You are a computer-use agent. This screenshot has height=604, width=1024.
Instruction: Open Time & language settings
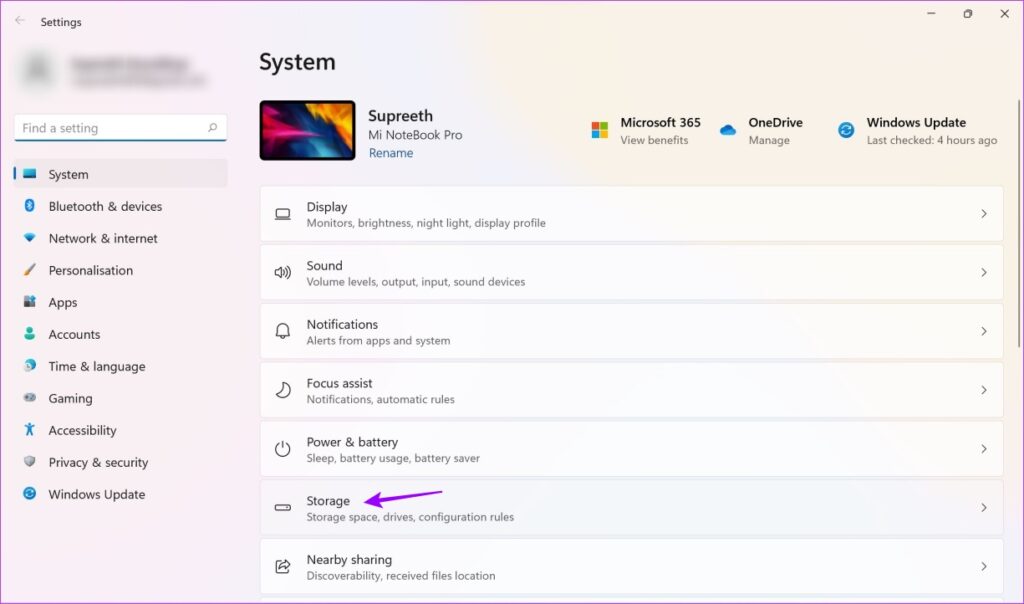point(121,366)
